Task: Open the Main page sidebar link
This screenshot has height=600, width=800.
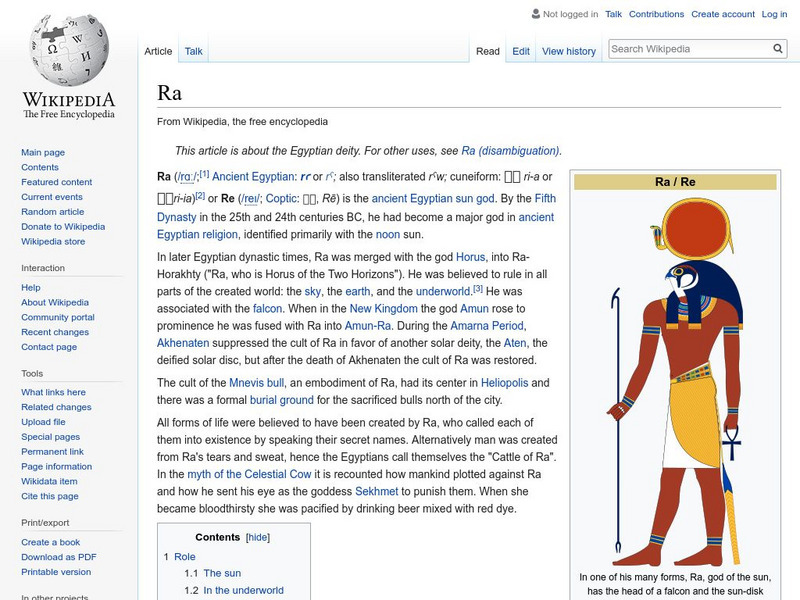Action: [43, 152]
